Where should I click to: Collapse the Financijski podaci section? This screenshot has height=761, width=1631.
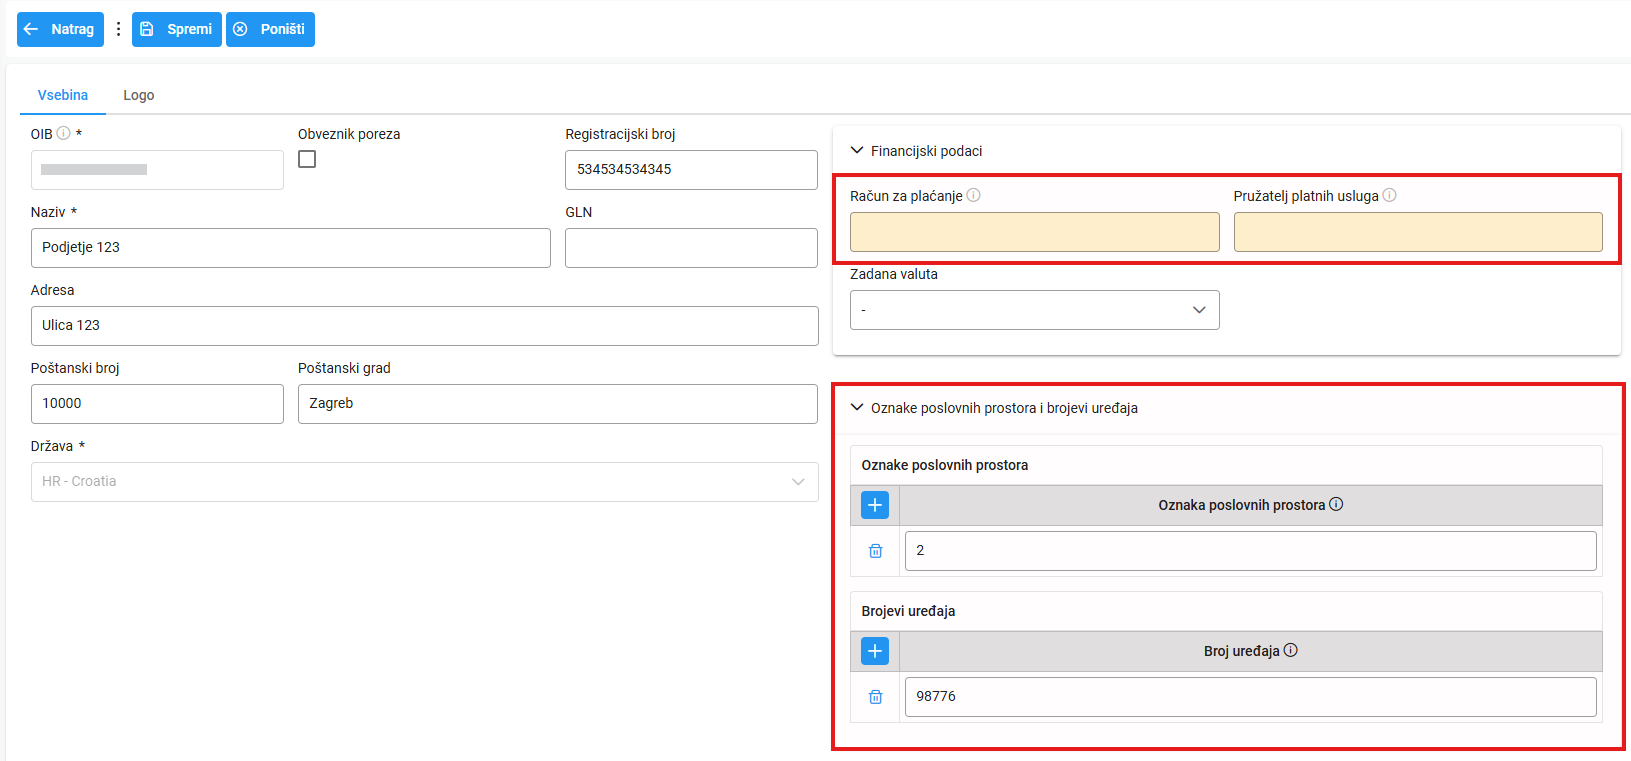click(857, 151)
